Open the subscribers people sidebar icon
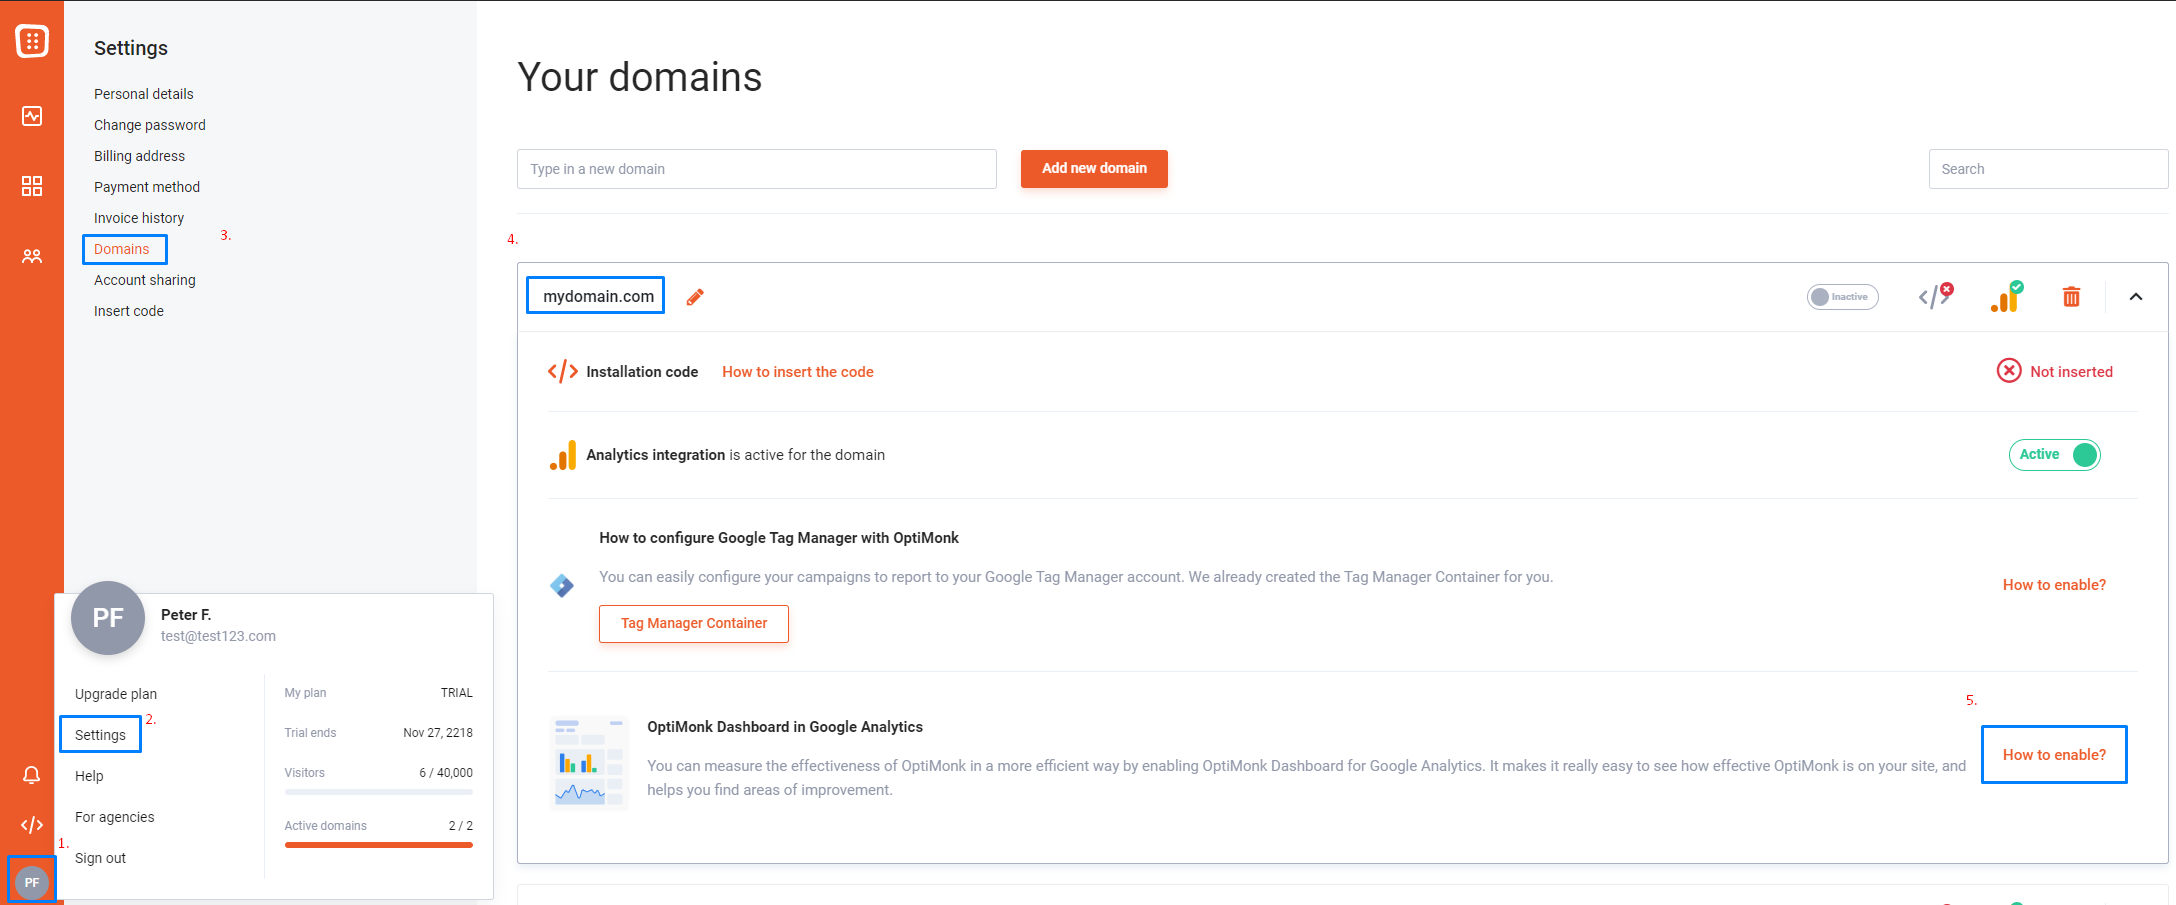 coord(32,256)
